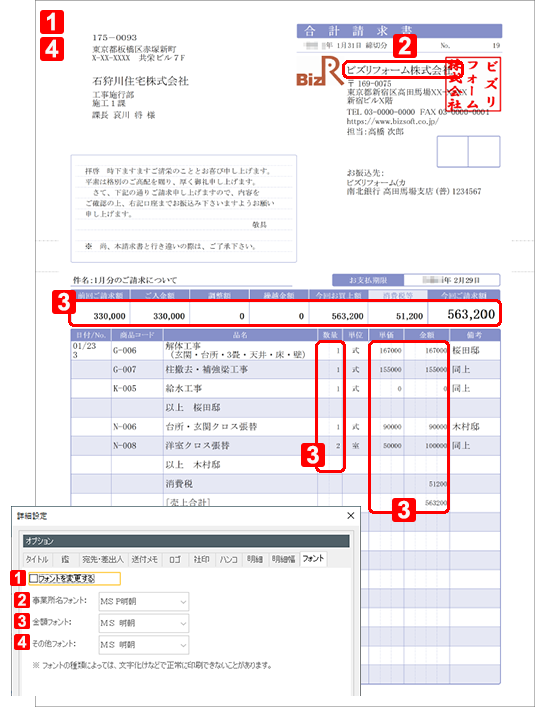Screen dimensions: 535x707
Task: Open the 社印 tab
Action: coord(201,559)
